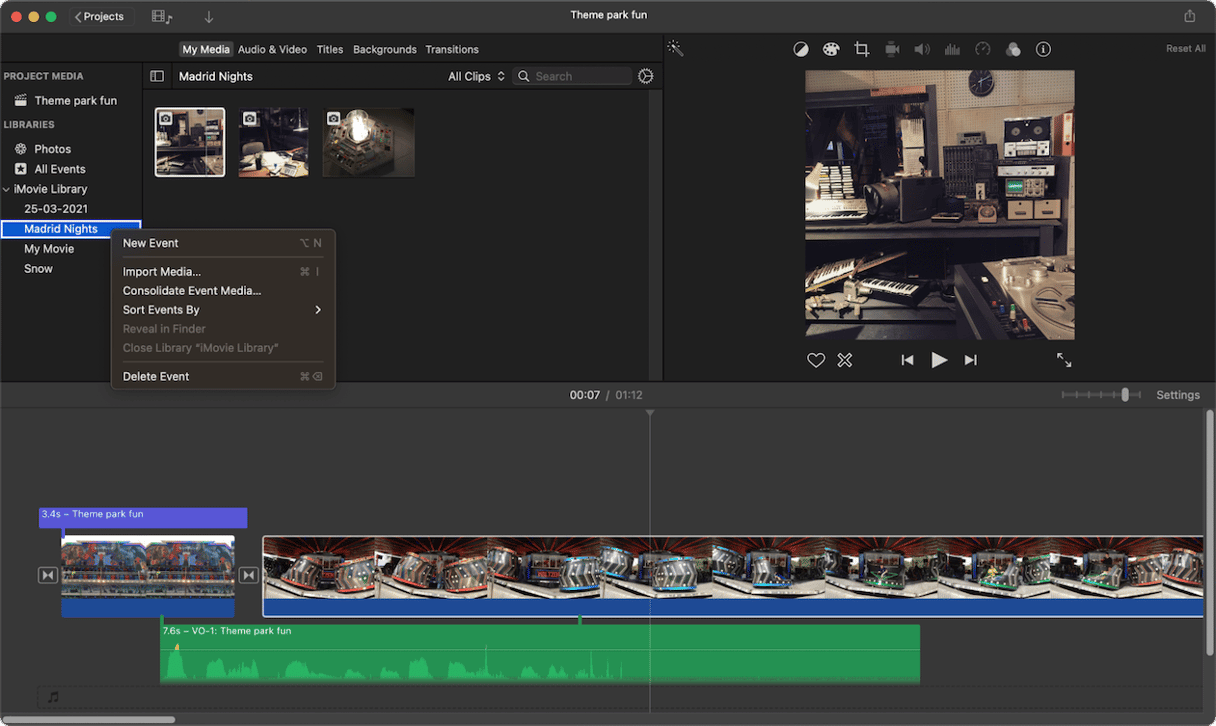Reject clip with X icon
Image resolution: width=1216 pixels, height=726 pixels.
point(845,360)
